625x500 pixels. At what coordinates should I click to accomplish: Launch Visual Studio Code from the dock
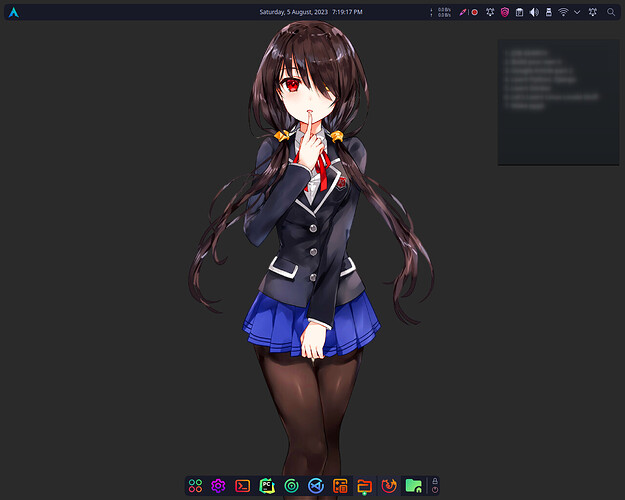(x=316, y=486)
